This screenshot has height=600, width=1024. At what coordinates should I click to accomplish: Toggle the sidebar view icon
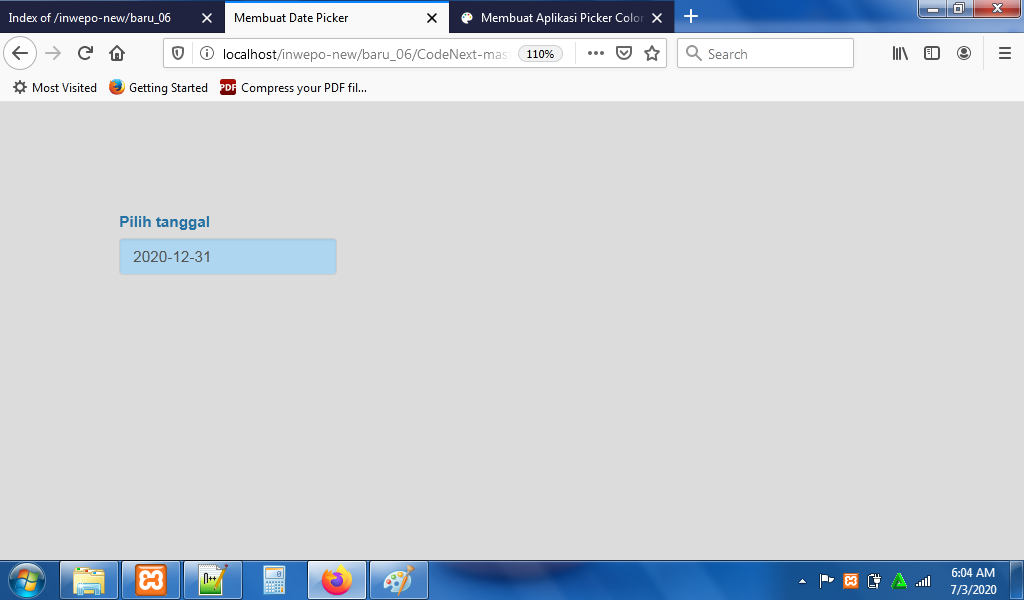tap(932, 54)
